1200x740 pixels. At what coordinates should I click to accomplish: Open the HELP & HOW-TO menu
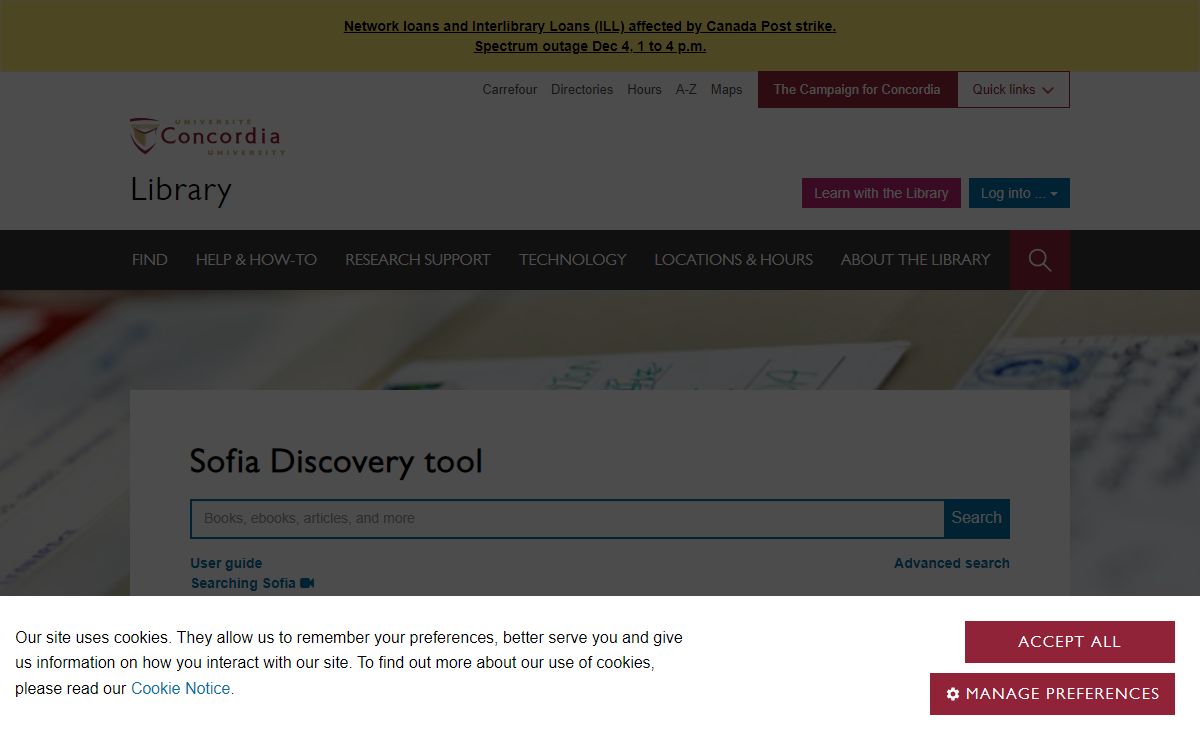click(x=256, y=260)
